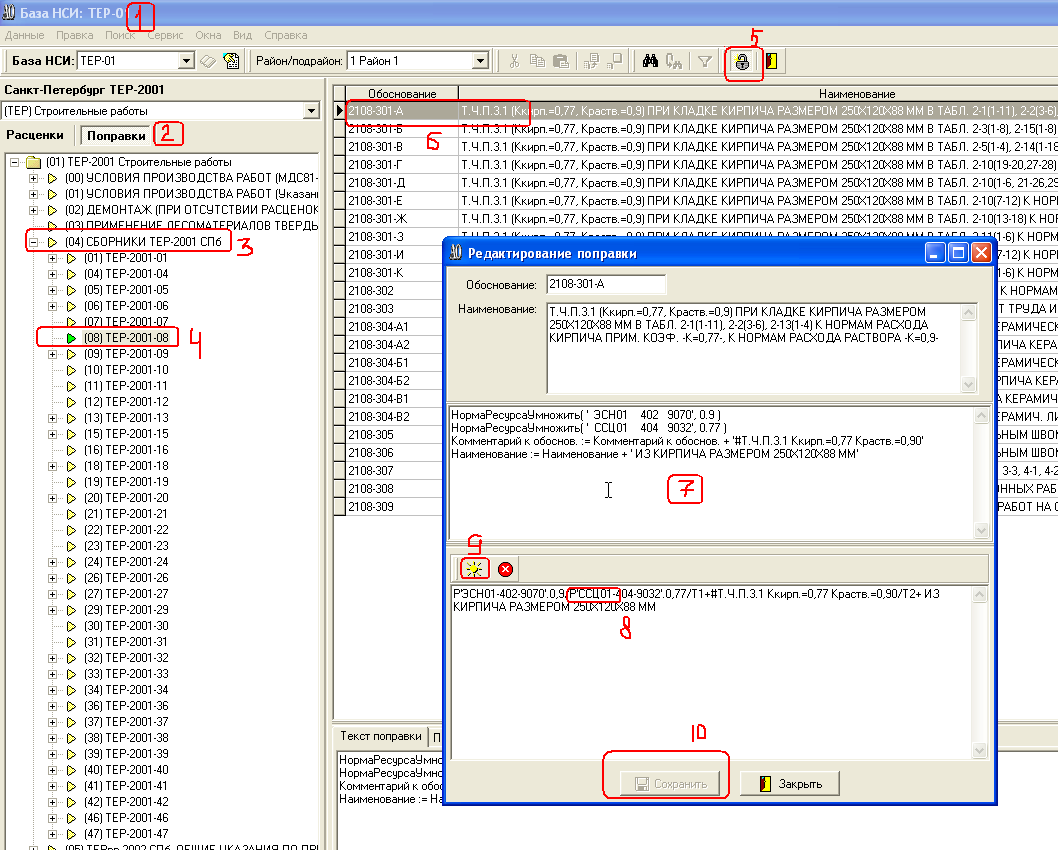
Task: Click the yellow folder icon of ТЕР-2001 root
Action: [x=34, y=162]
